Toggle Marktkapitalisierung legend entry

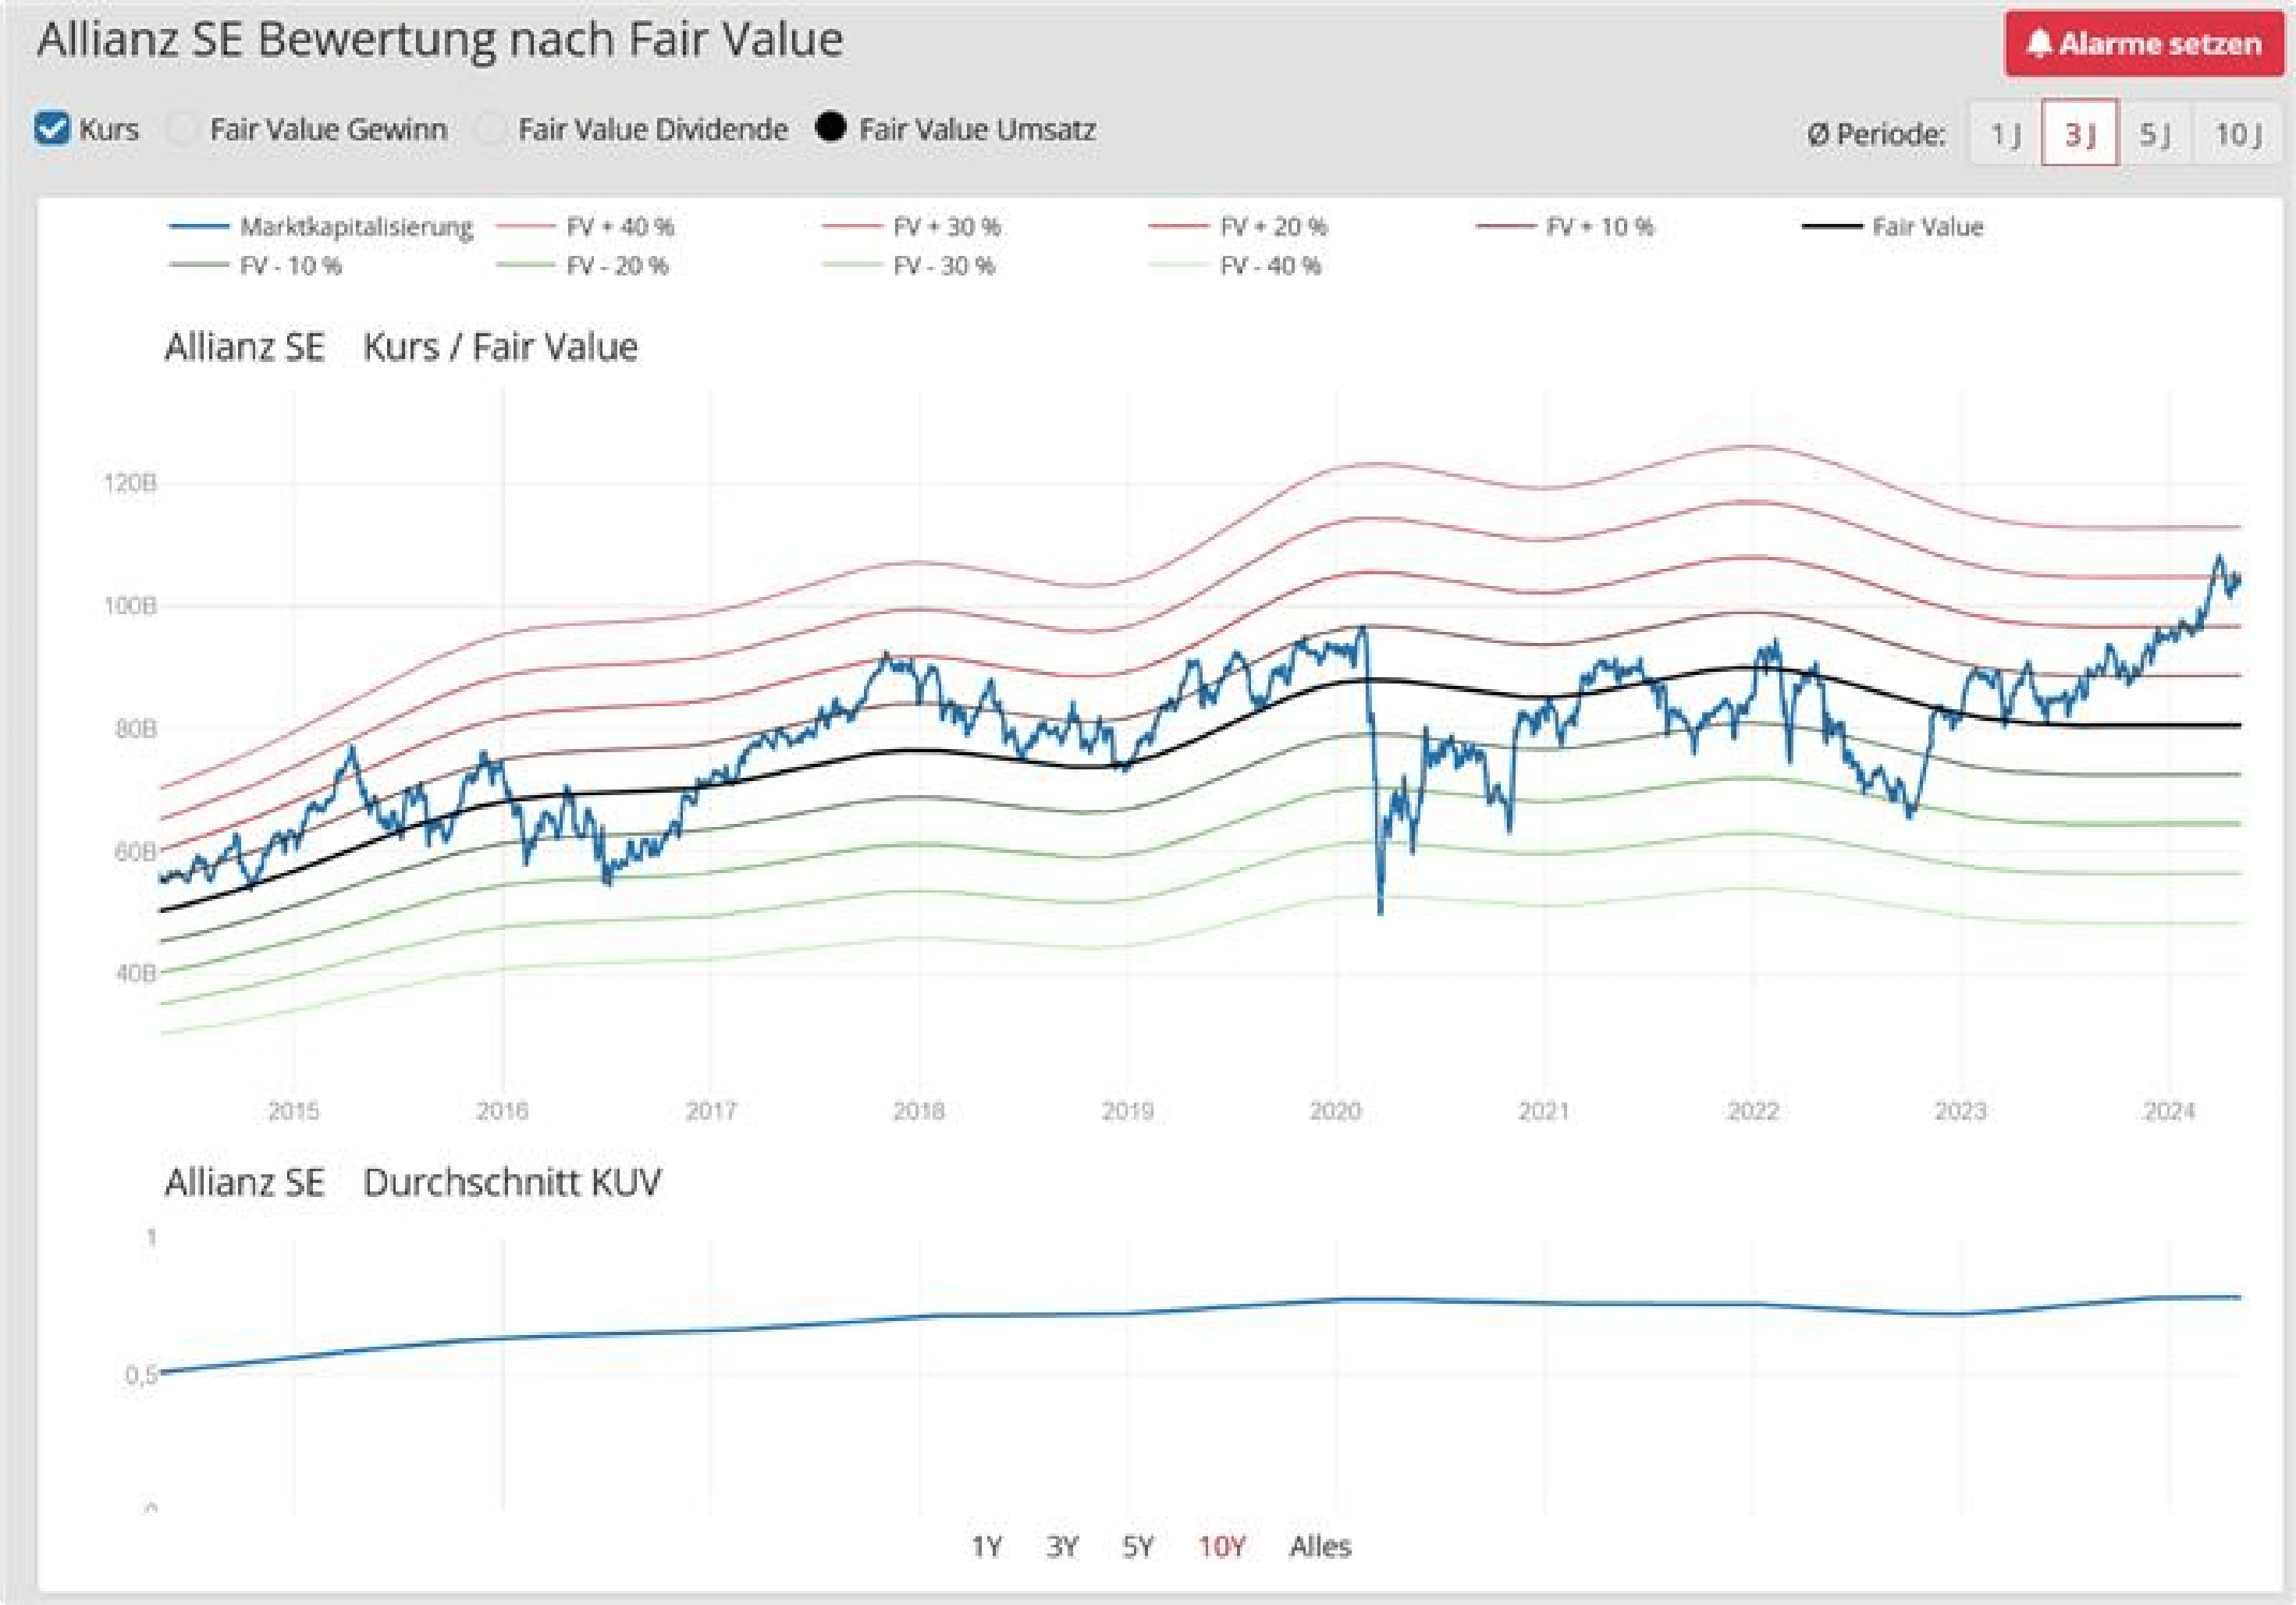pyautogui.click(x=321, y=227)
